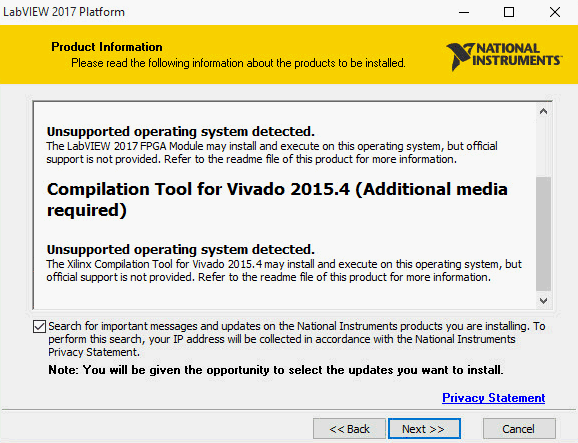Screen dimensions: 578x443
Task: Click the National Instruments logo
Action: click(504, 56)
